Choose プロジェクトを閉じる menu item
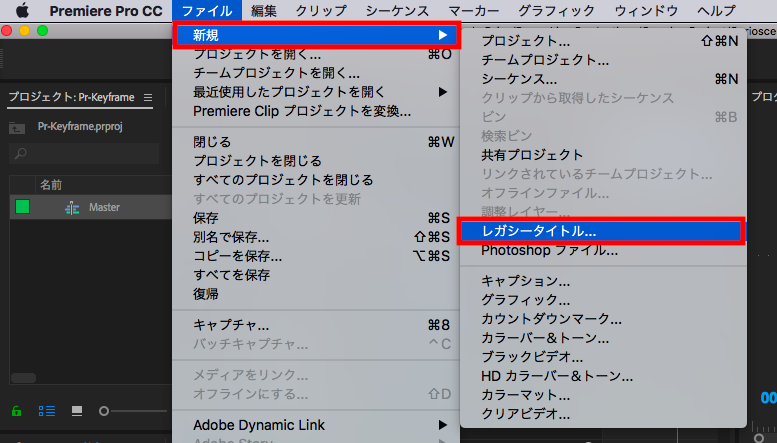The width and height of the screenshot is (777, 443). tap(316, 161)
